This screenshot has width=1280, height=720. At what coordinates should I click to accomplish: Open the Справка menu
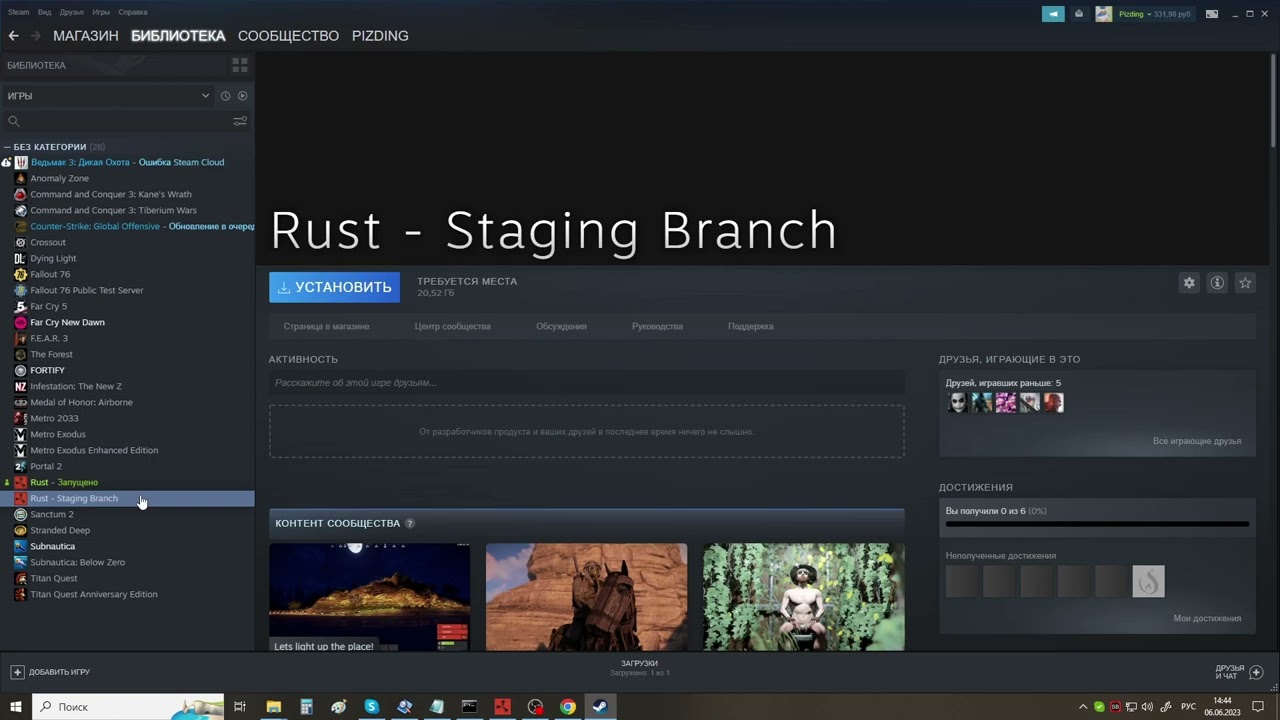point(132,12)
